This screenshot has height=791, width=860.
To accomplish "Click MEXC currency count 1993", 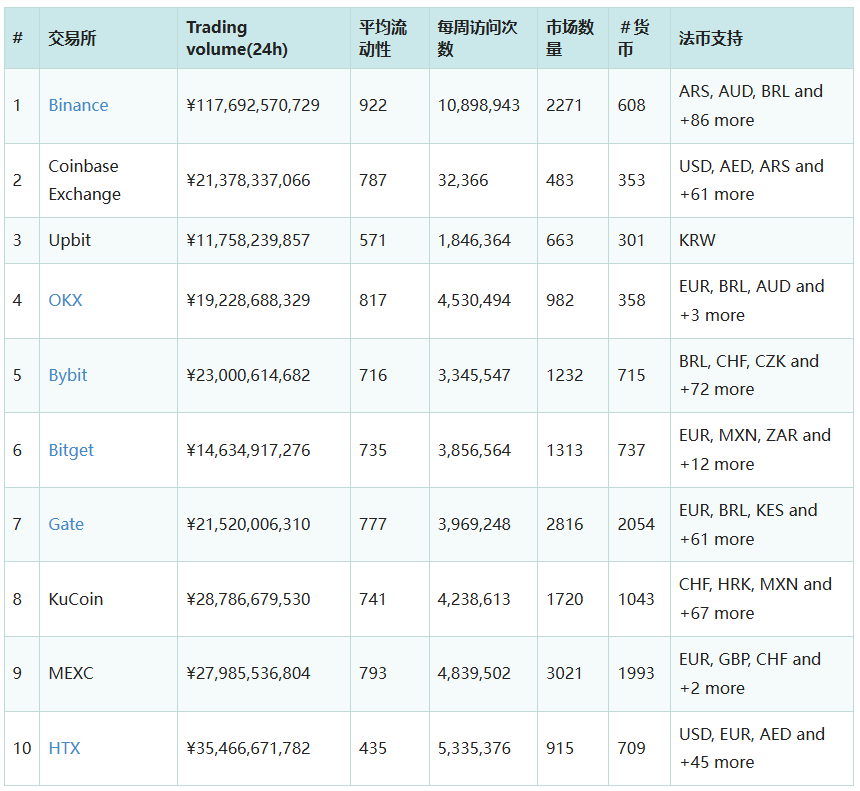I will coord(636,673).
